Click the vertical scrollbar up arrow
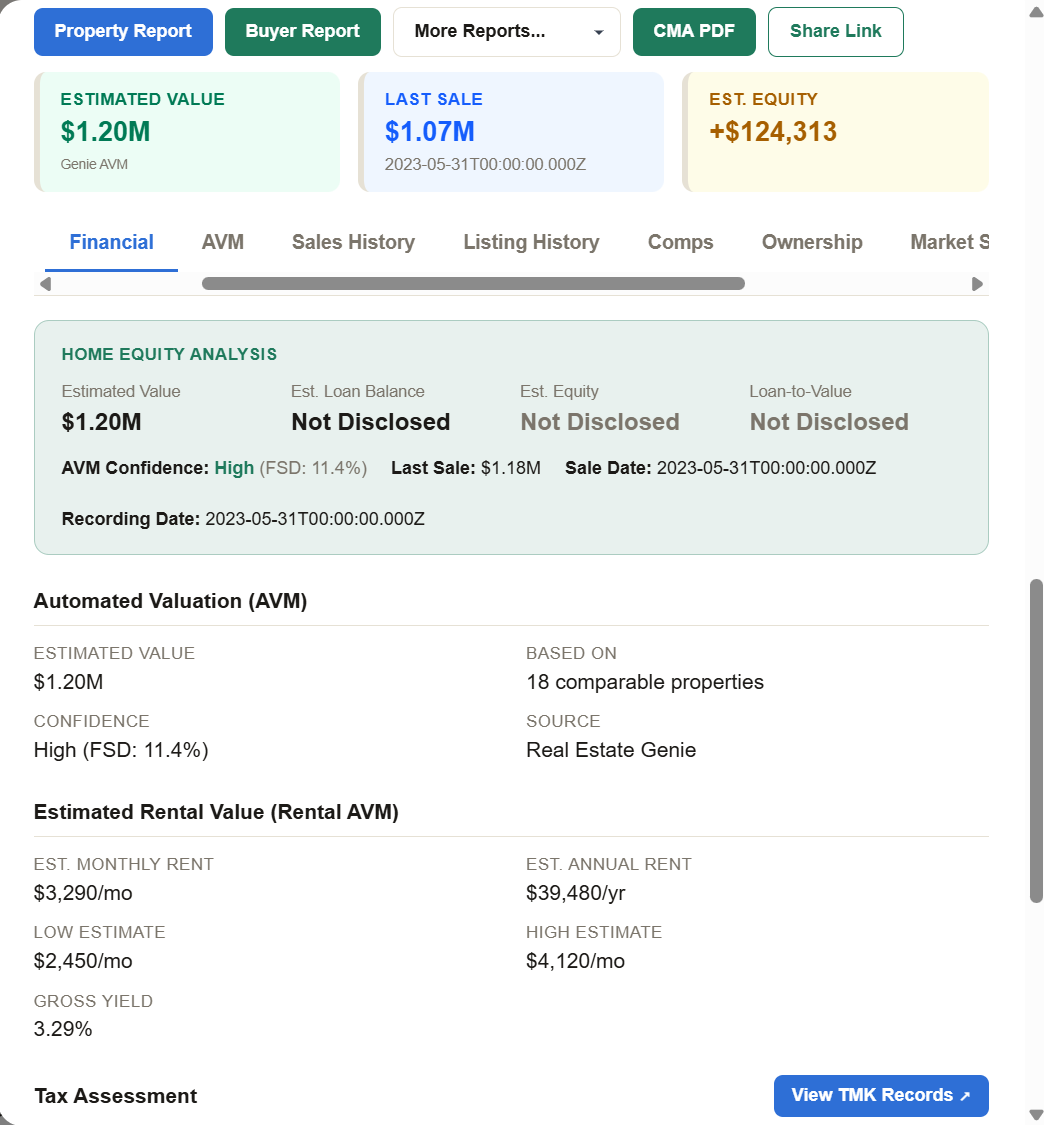The height and width of the screenshot is (1125, 1044). click(1036, 13)
